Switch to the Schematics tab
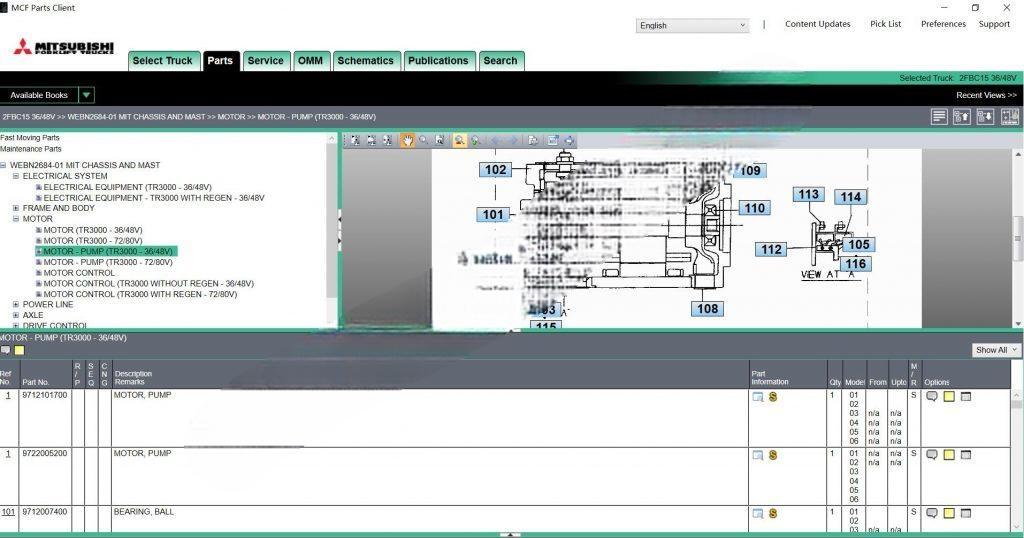The image size is (1024, 538). 365,61
